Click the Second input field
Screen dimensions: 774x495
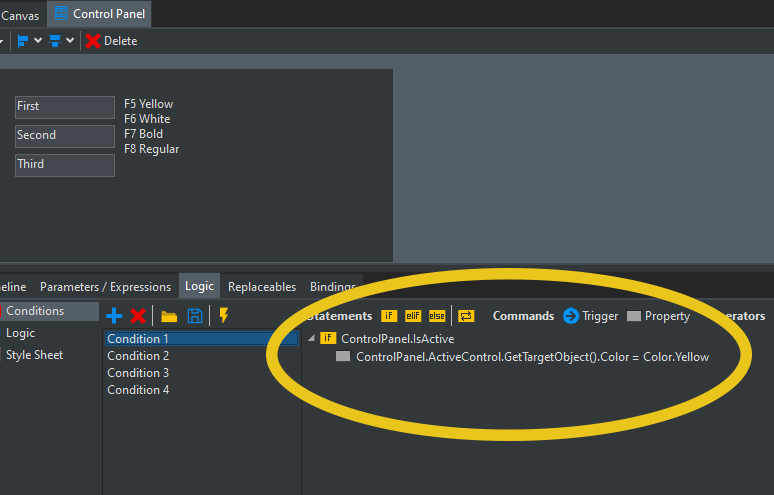point(65,136)
